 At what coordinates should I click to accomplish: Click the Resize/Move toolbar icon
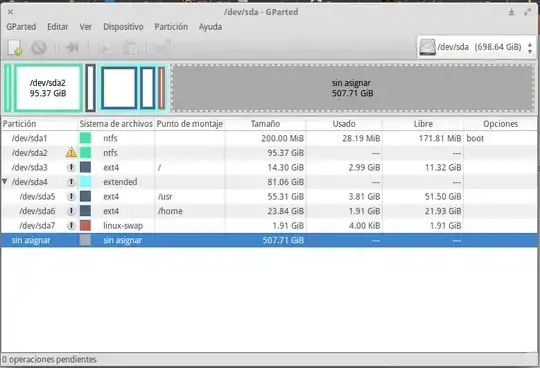click(72, 47)
